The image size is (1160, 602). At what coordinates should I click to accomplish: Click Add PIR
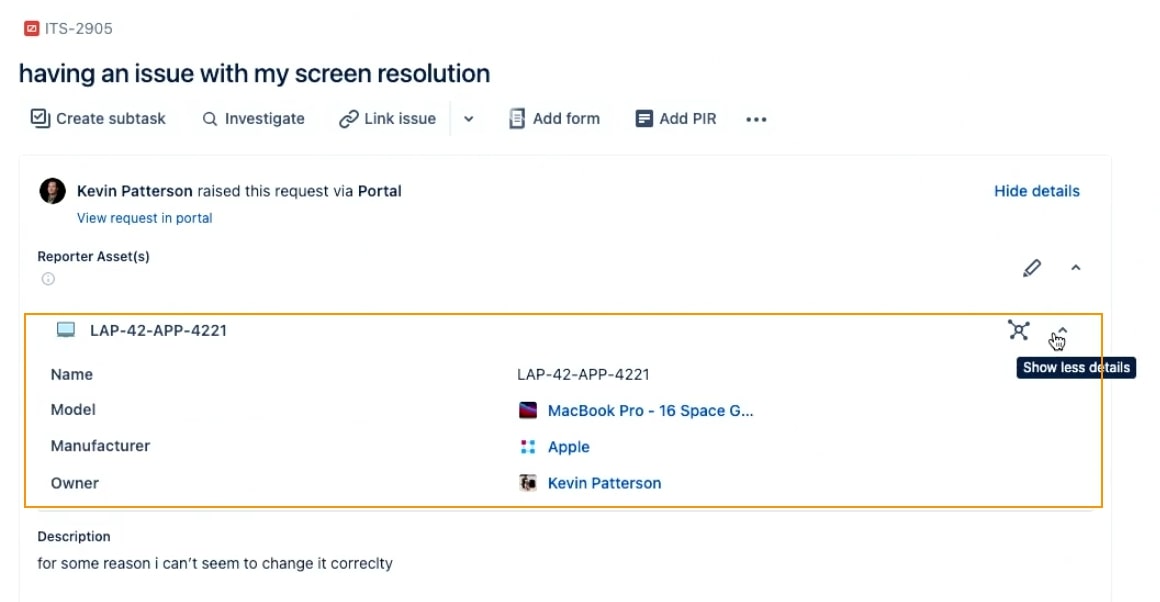coord(676,118)
